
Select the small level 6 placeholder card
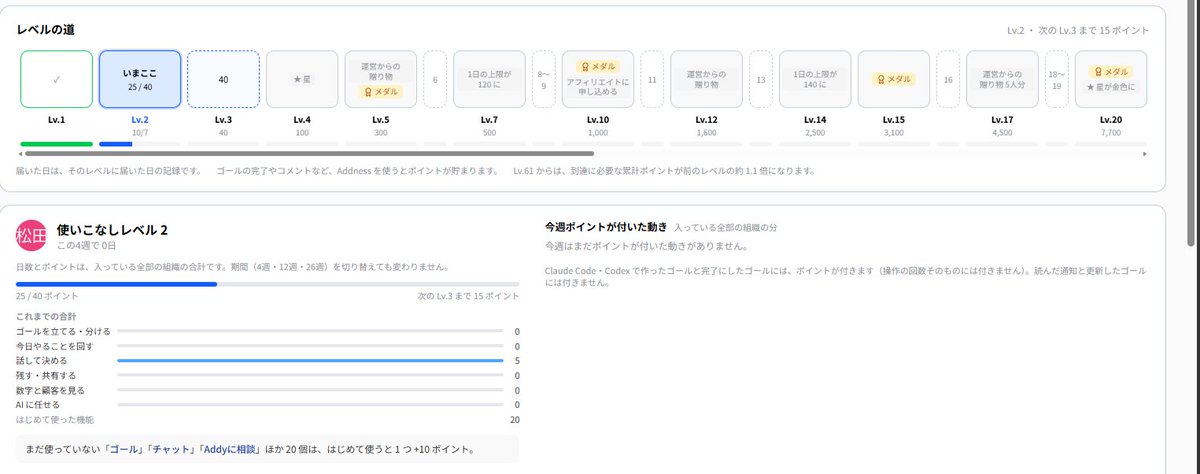pos(435,79)
